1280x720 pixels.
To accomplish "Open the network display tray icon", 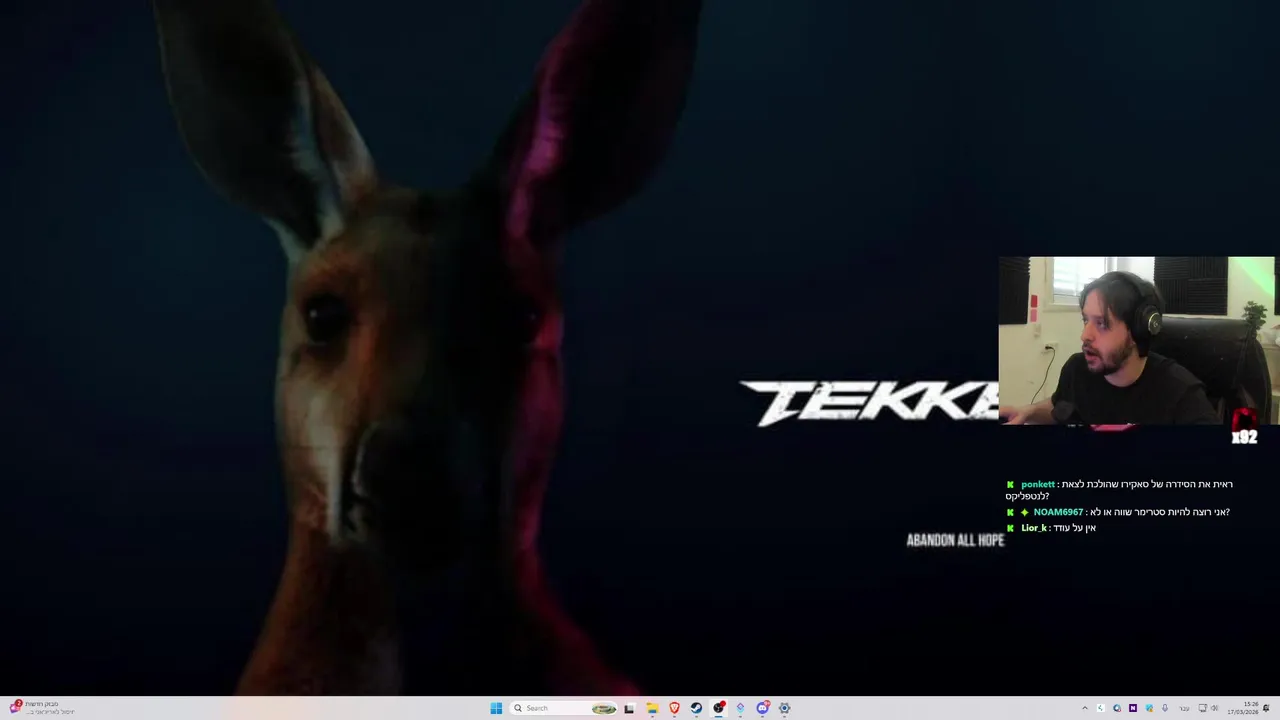I will pyautogui.click(x=1202, y=708).
